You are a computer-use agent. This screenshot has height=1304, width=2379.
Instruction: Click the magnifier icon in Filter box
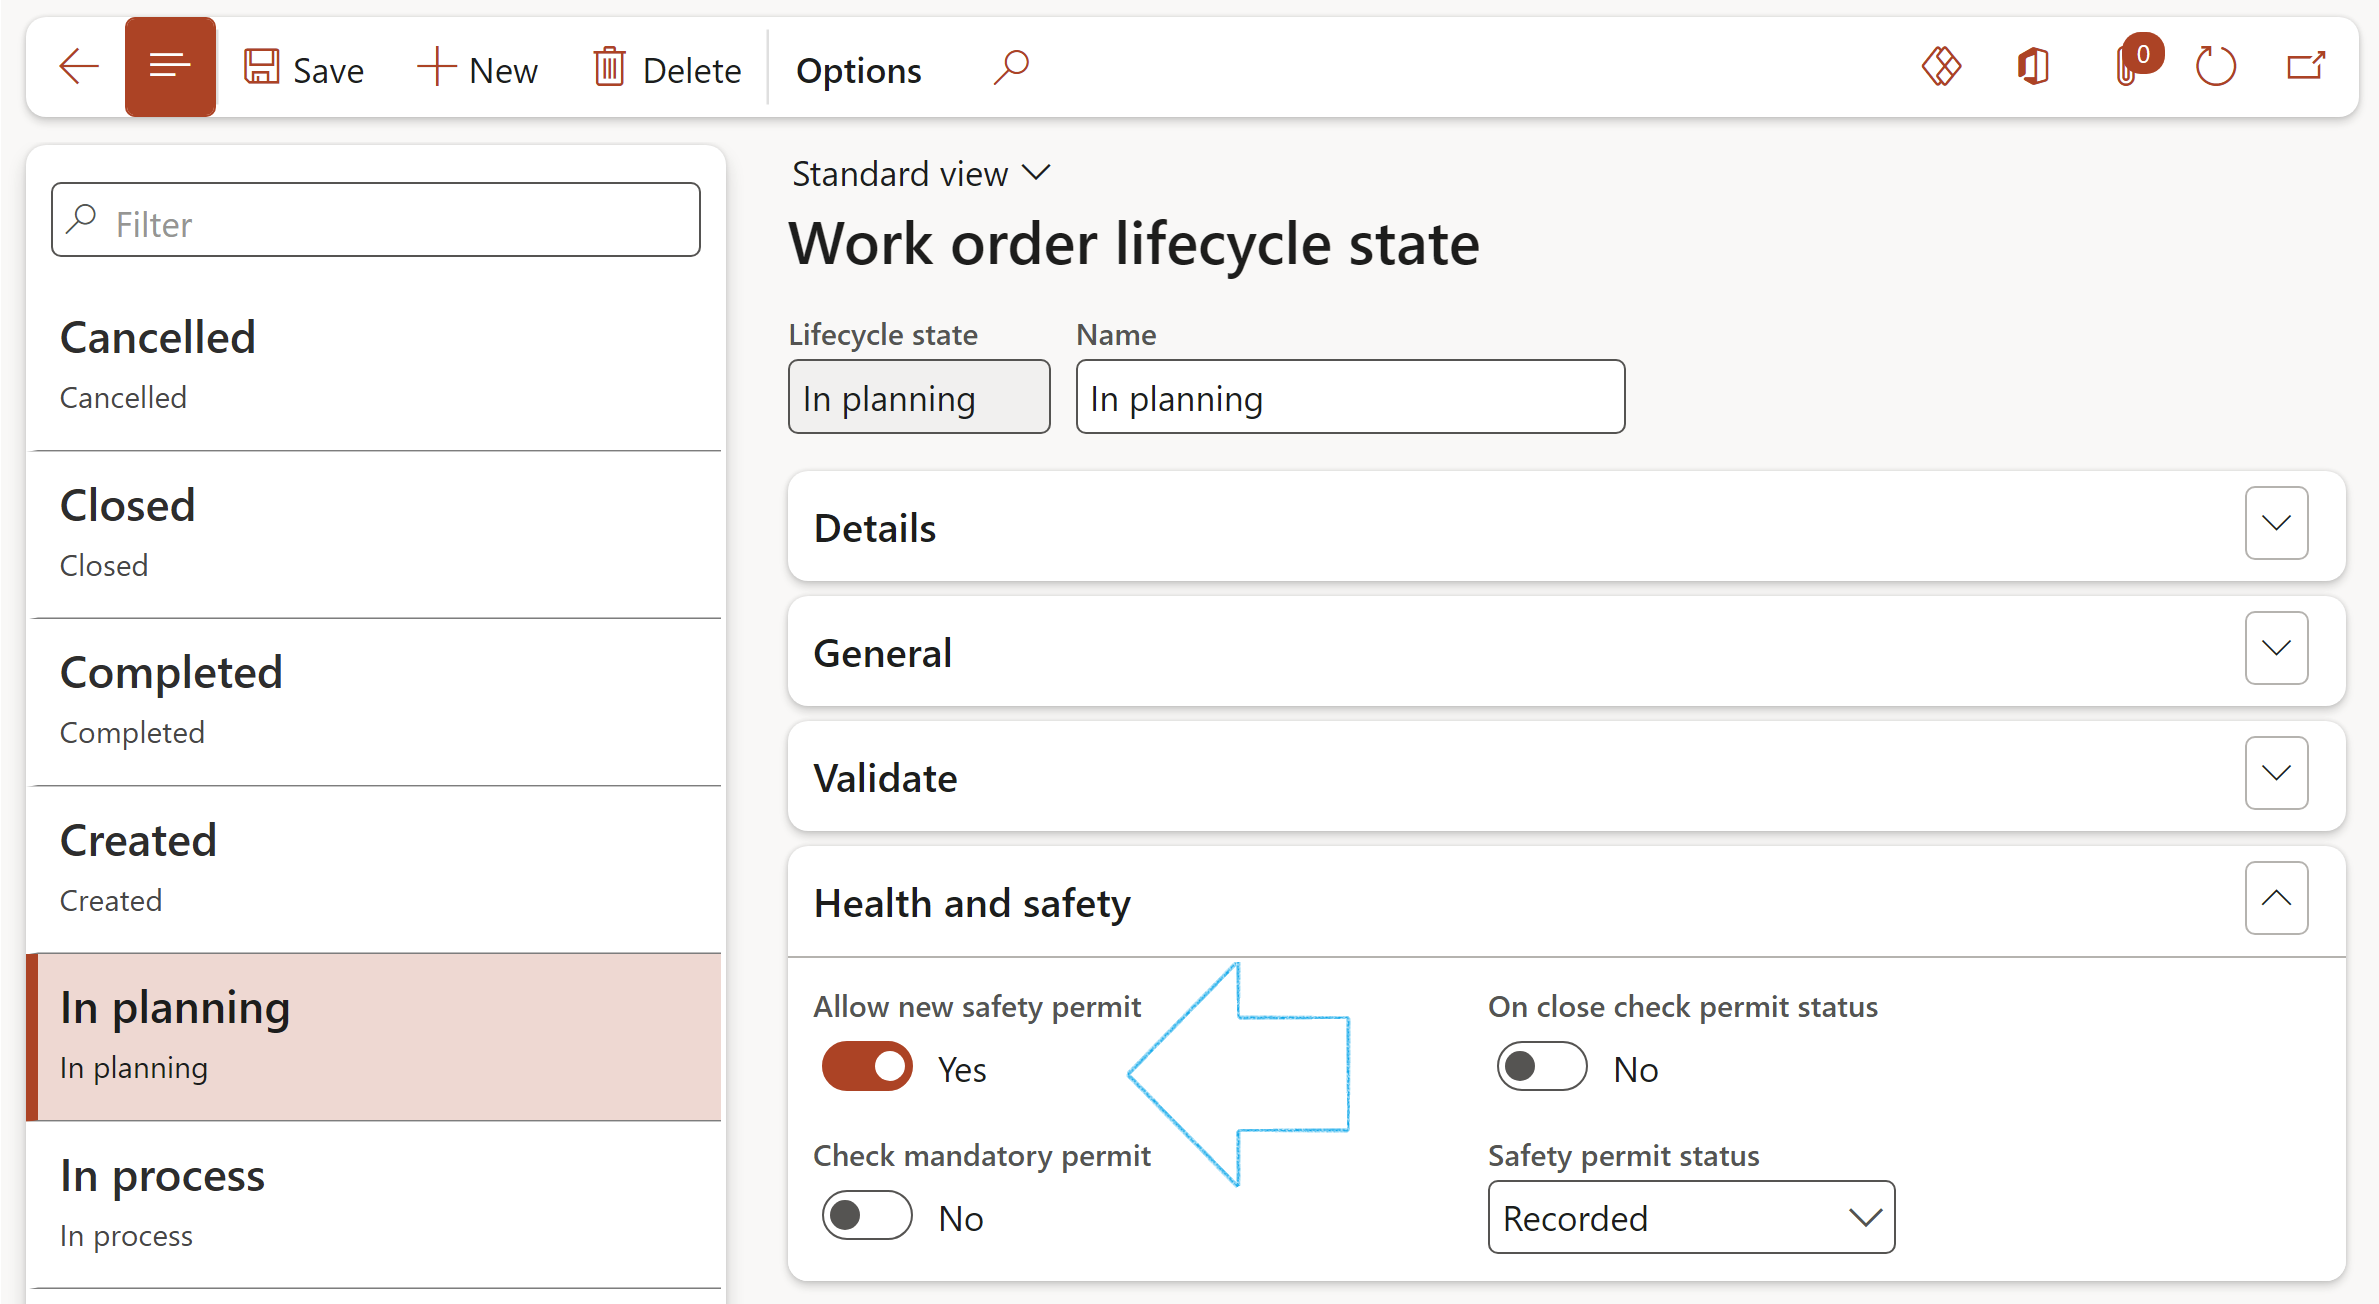tap(82, 219)
